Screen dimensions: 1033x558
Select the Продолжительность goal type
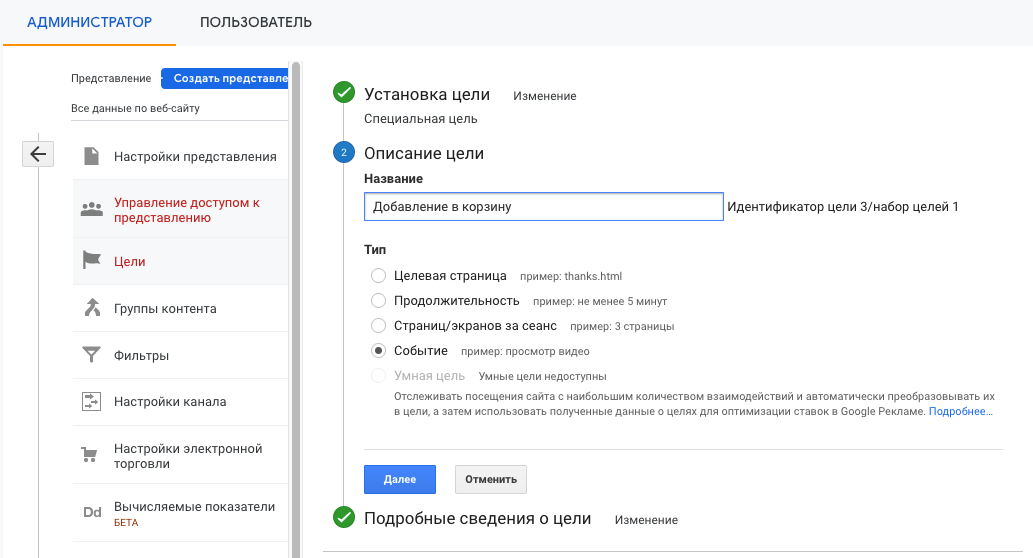(378, 300)
